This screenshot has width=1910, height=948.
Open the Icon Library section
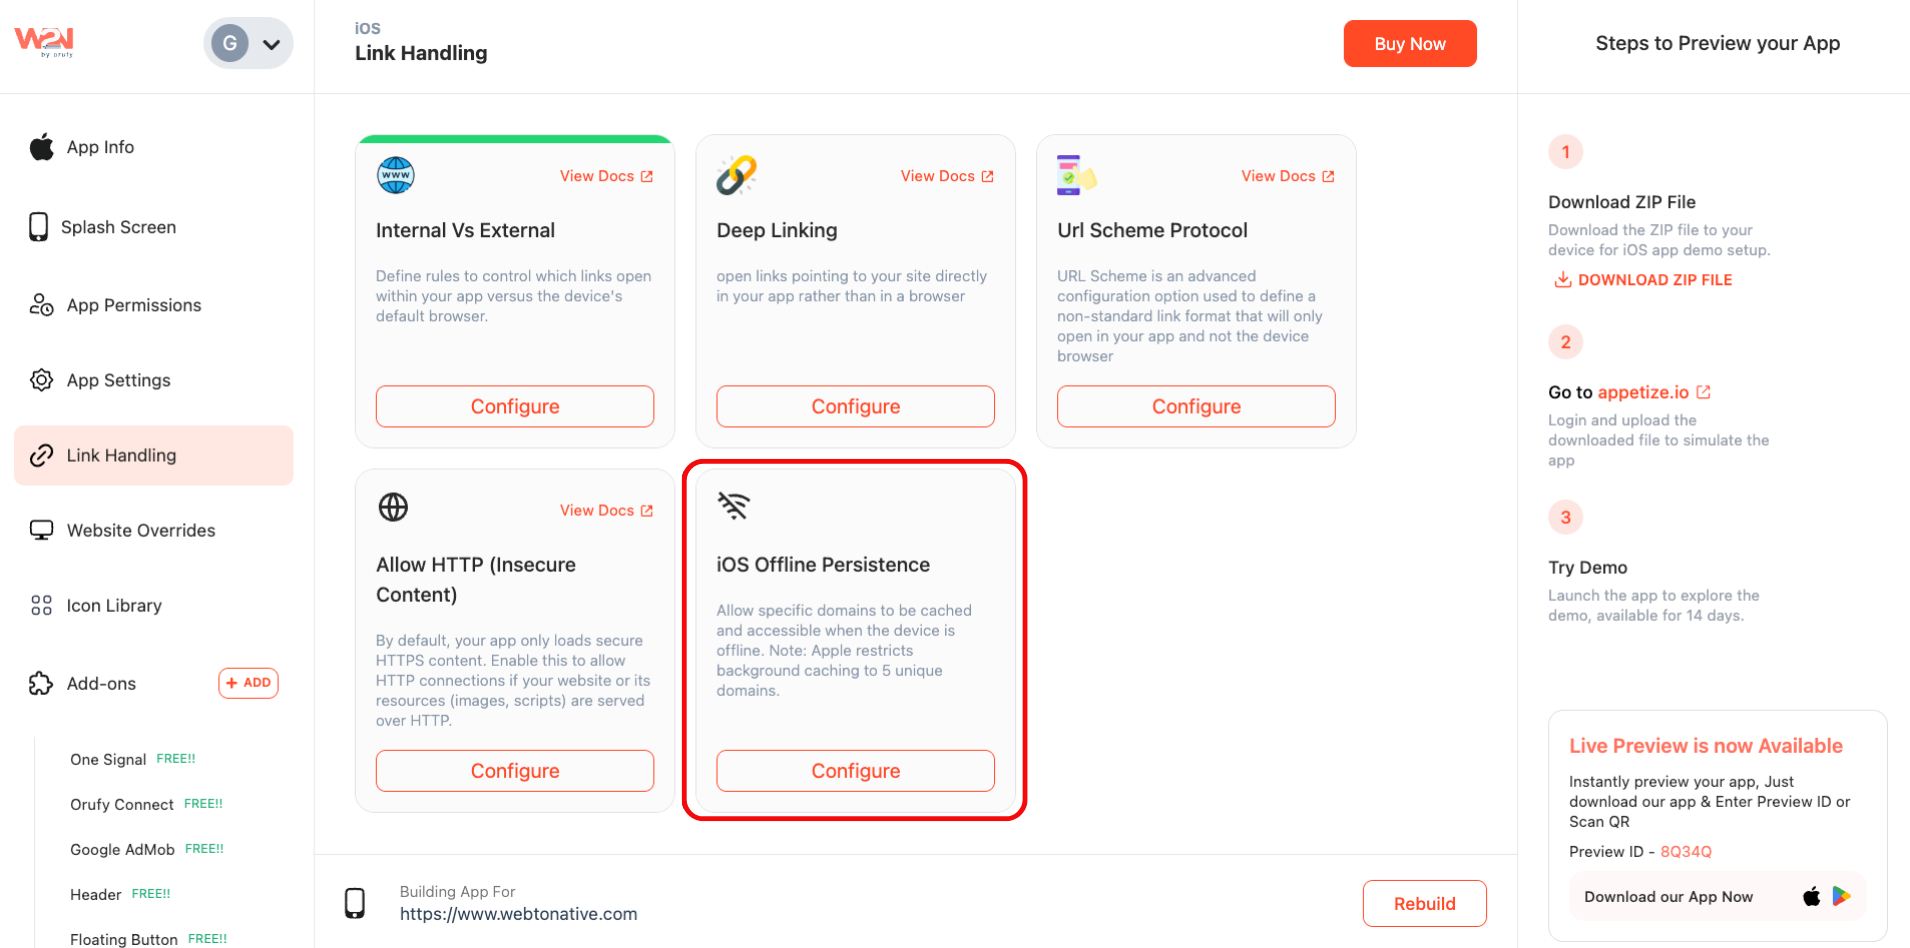(113, 605)
